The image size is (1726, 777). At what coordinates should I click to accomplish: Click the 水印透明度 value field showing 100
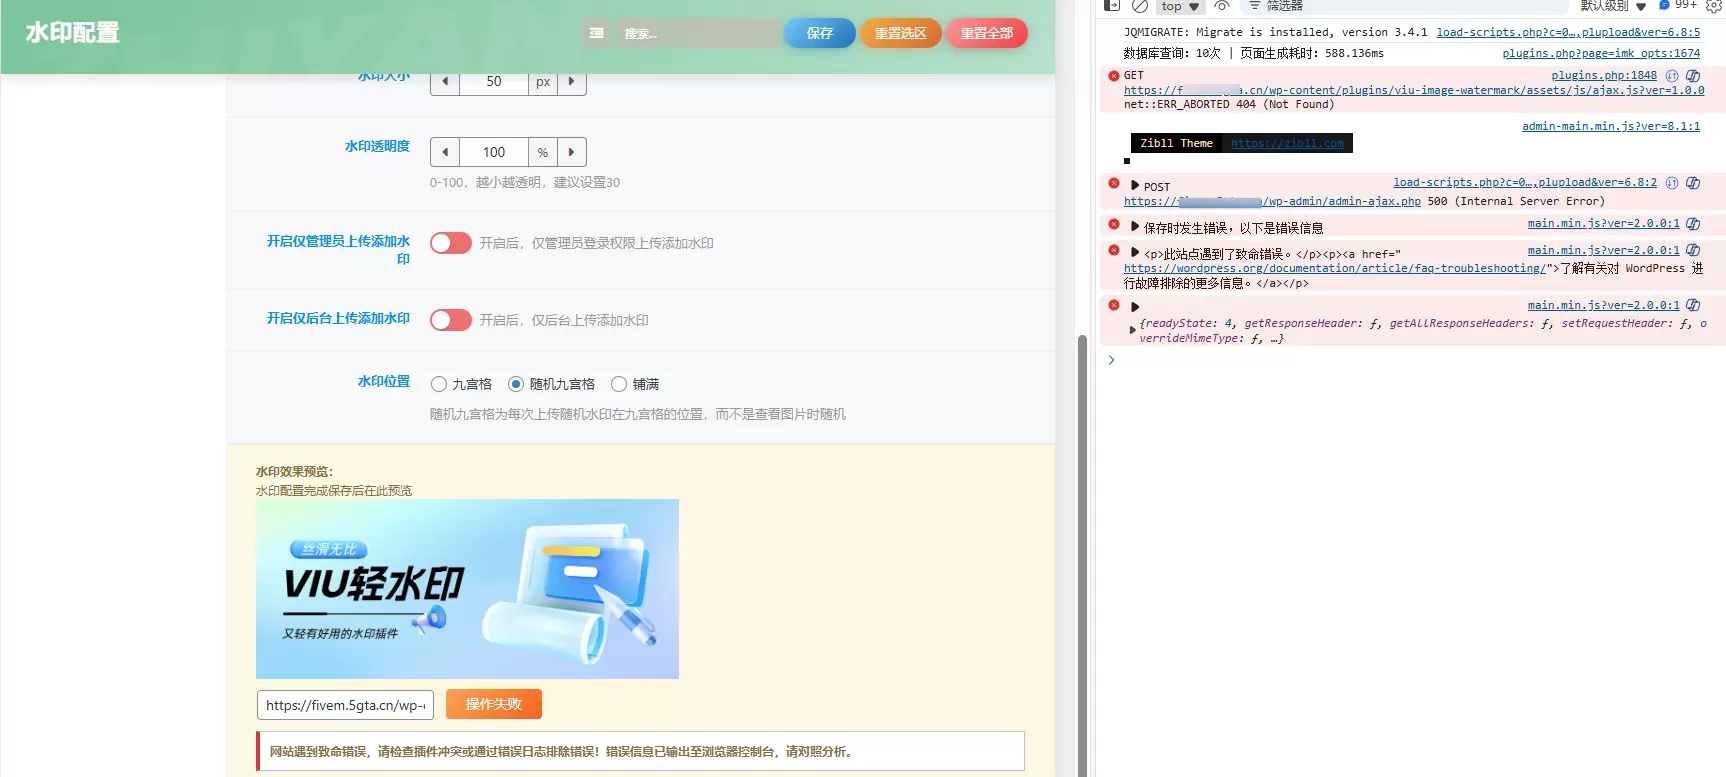[494, 152]
